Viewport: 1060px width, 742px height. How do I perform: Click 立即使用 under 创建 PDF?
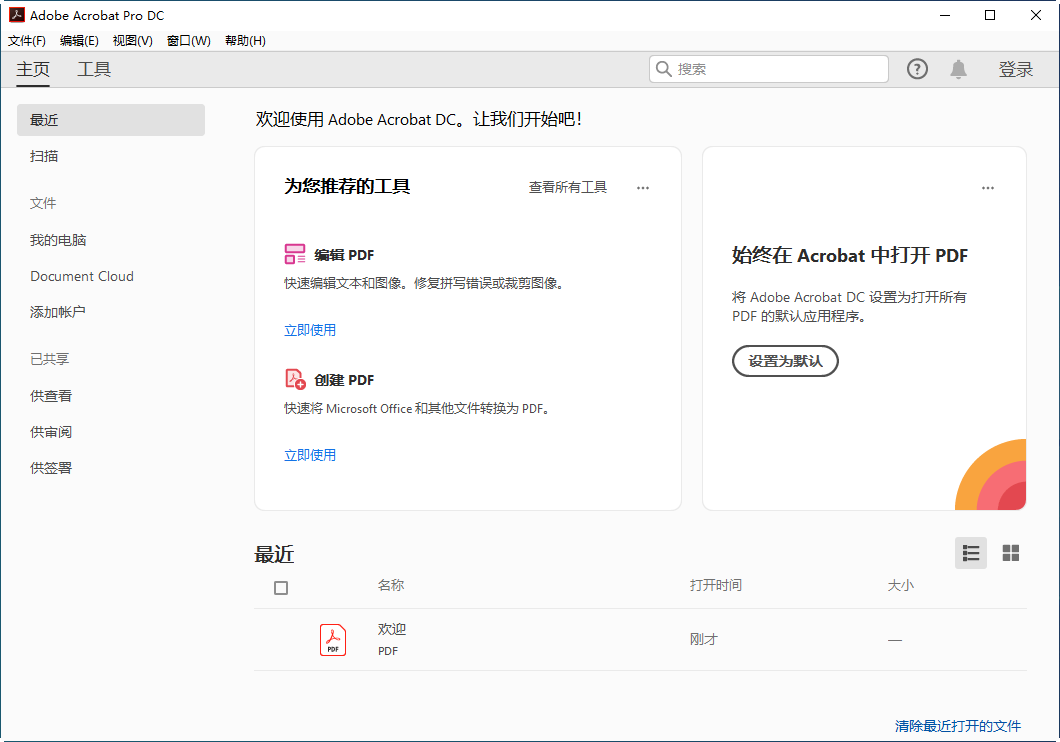click(x=310, y=455)
